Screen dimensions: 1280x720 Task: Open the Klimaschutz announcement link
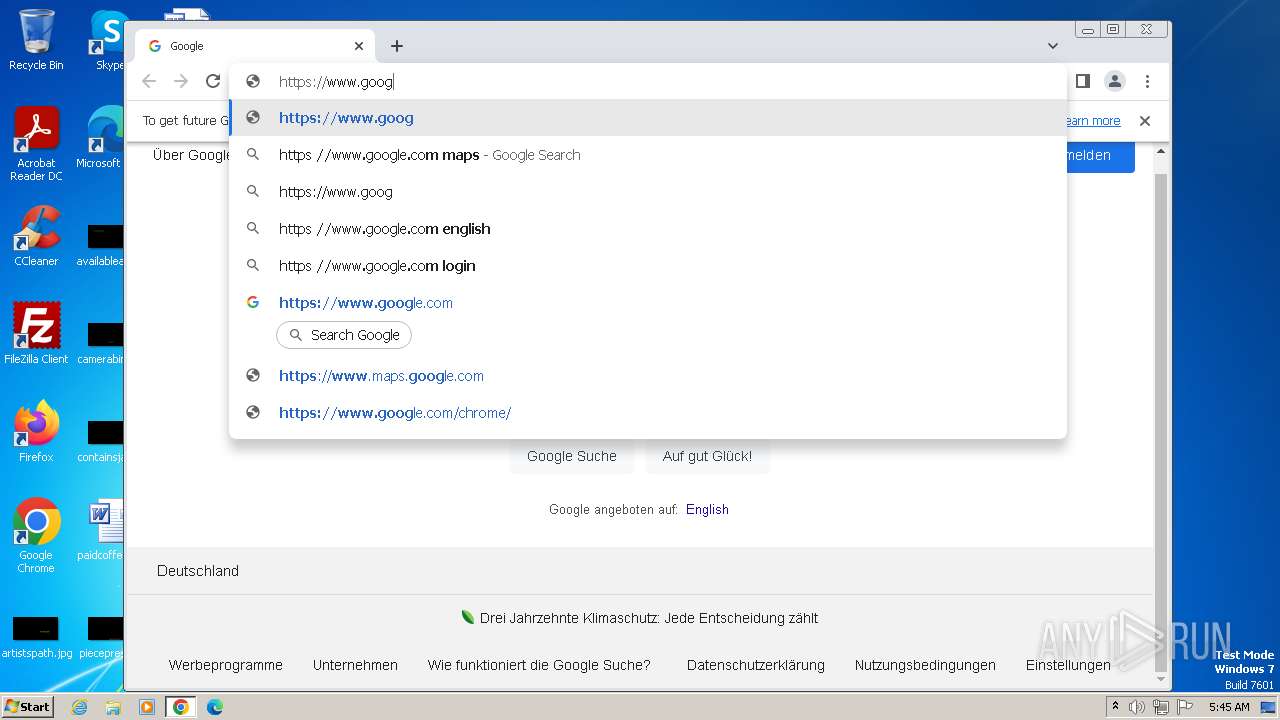[x=649, y=618]
